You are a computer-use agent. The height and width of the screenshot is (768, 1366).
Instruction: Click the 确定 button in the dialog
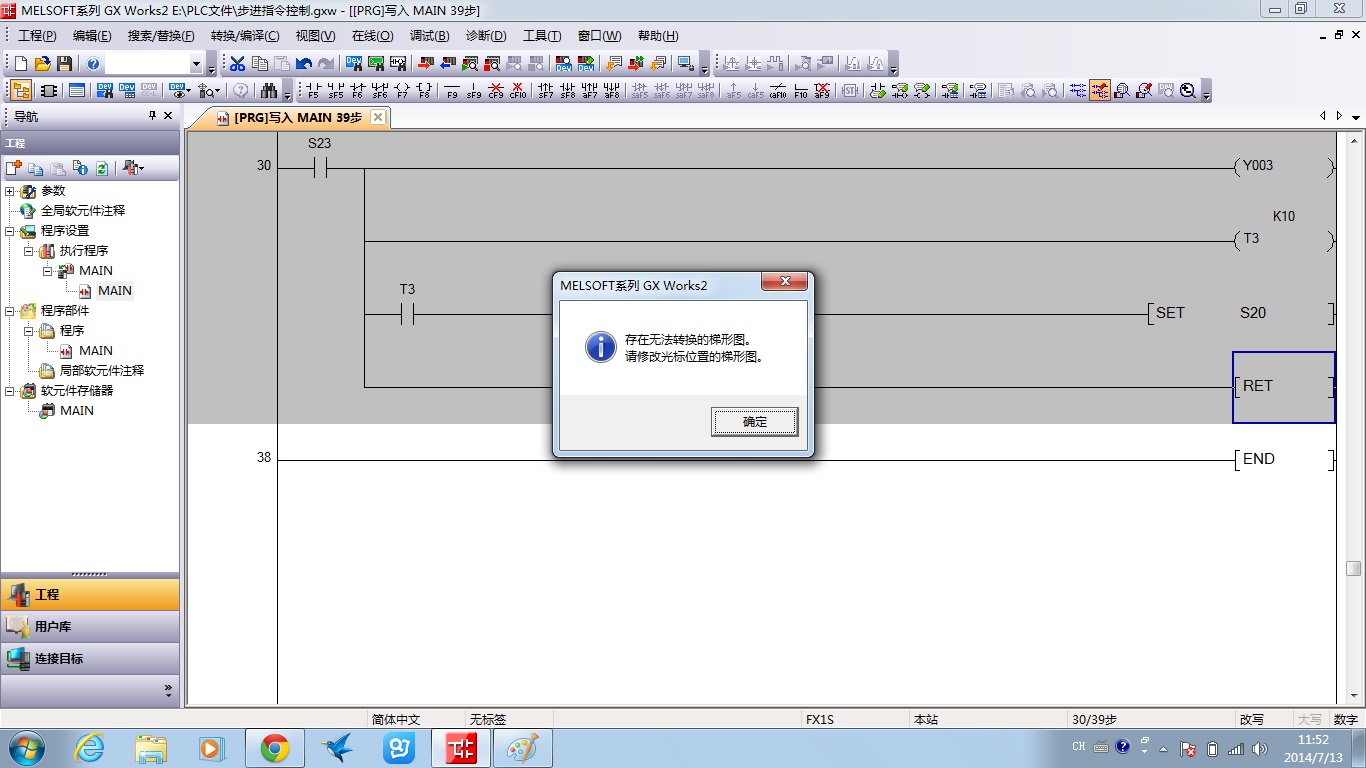(754, 422)
